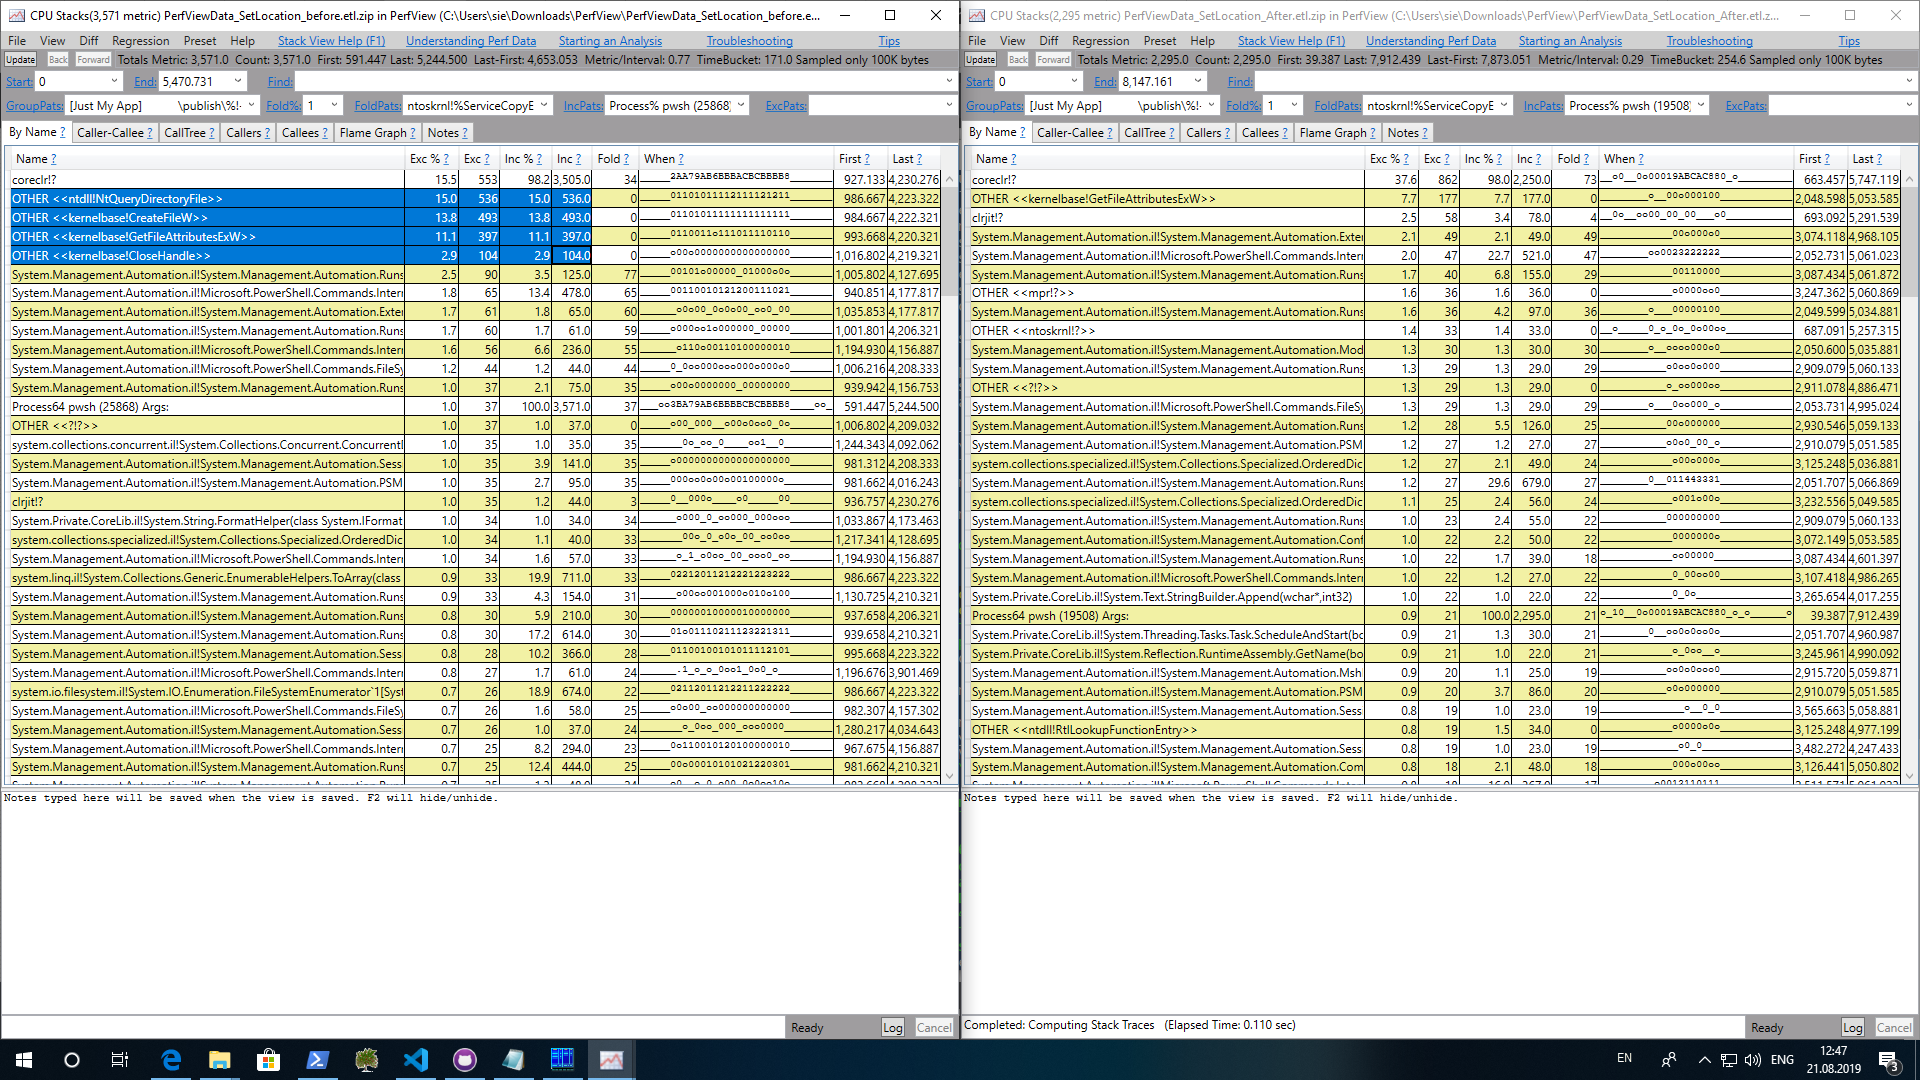Open the Task View icon

coord(120,1060)
